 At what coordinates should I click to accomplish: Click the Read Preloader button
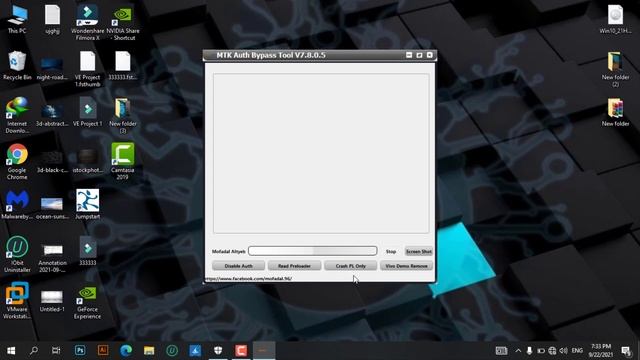(x=294, y=266)
